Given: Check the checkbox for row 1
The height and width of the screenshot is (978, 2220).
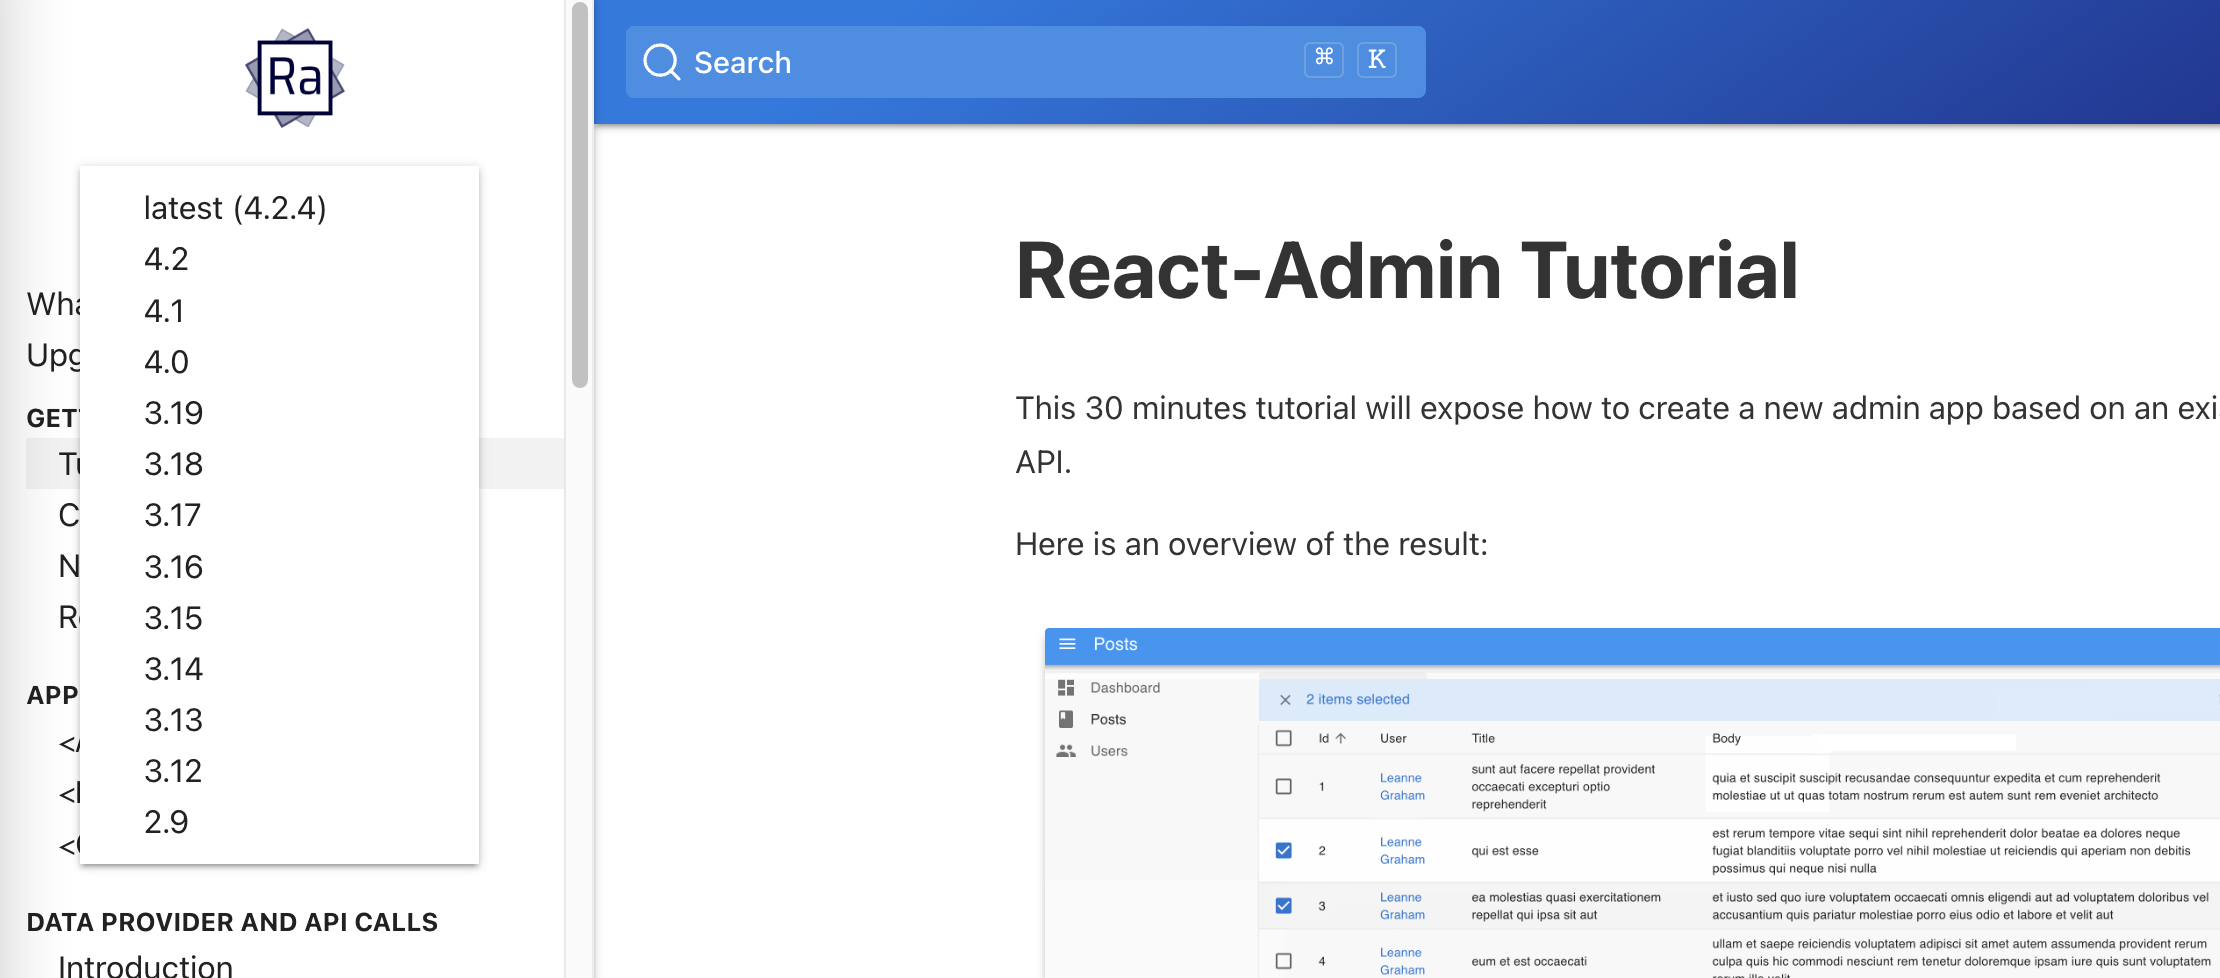Looking at the screenshot, I should pyautogui.click(x=1284, y=786).
